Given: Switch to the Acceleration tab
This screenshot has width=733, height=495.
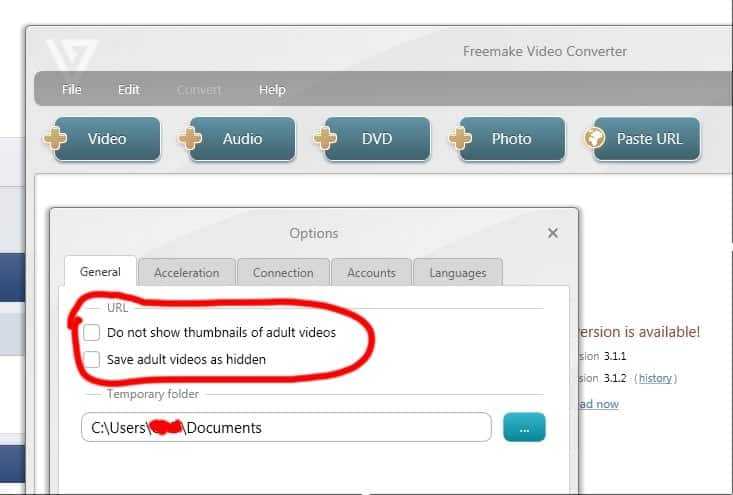Looking at the screenshot, I should tap(187, 273).
